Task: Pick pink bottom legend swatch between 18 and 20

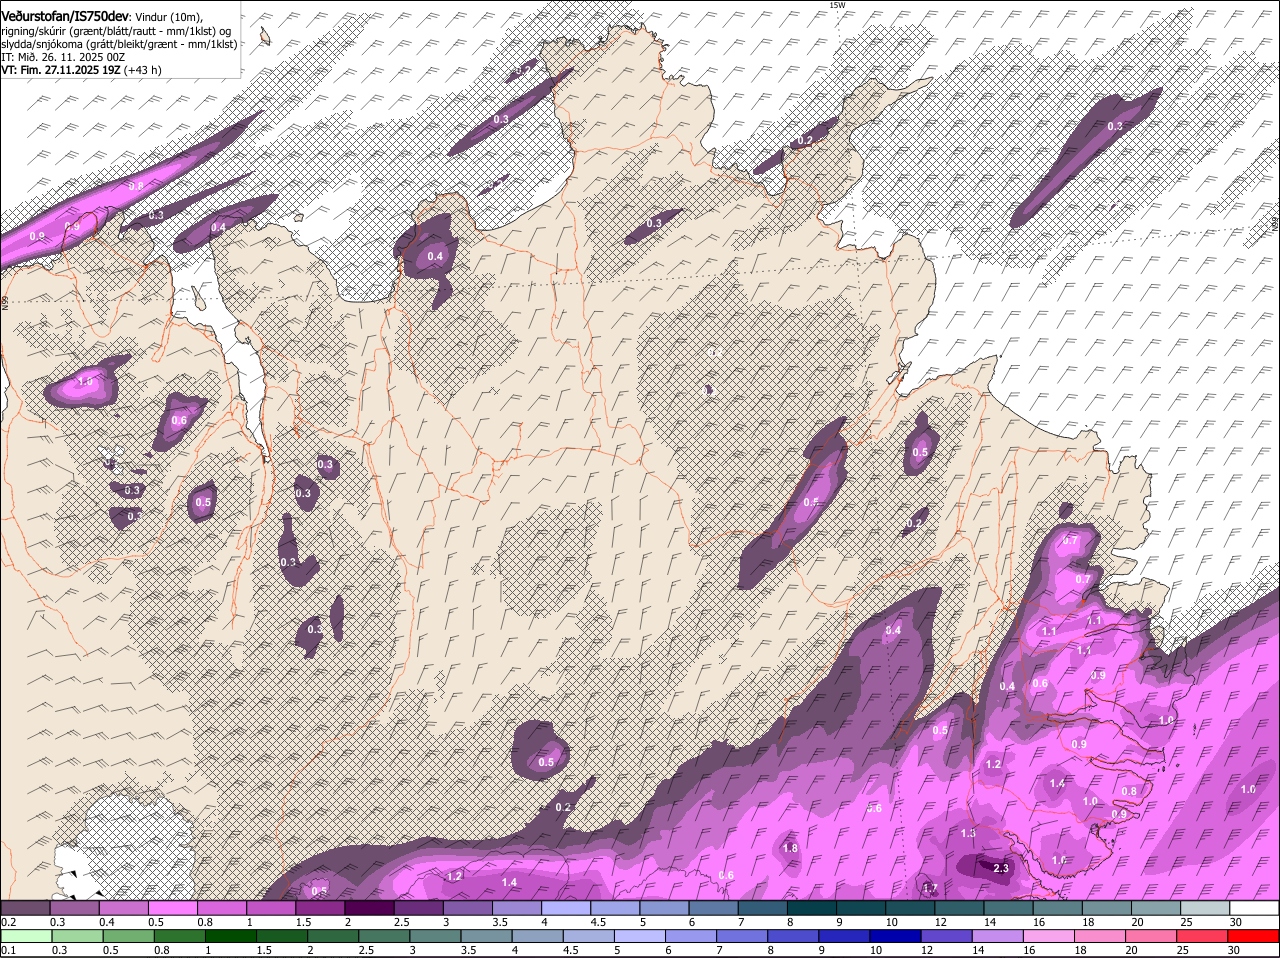Action: [x=1101, y=936]
